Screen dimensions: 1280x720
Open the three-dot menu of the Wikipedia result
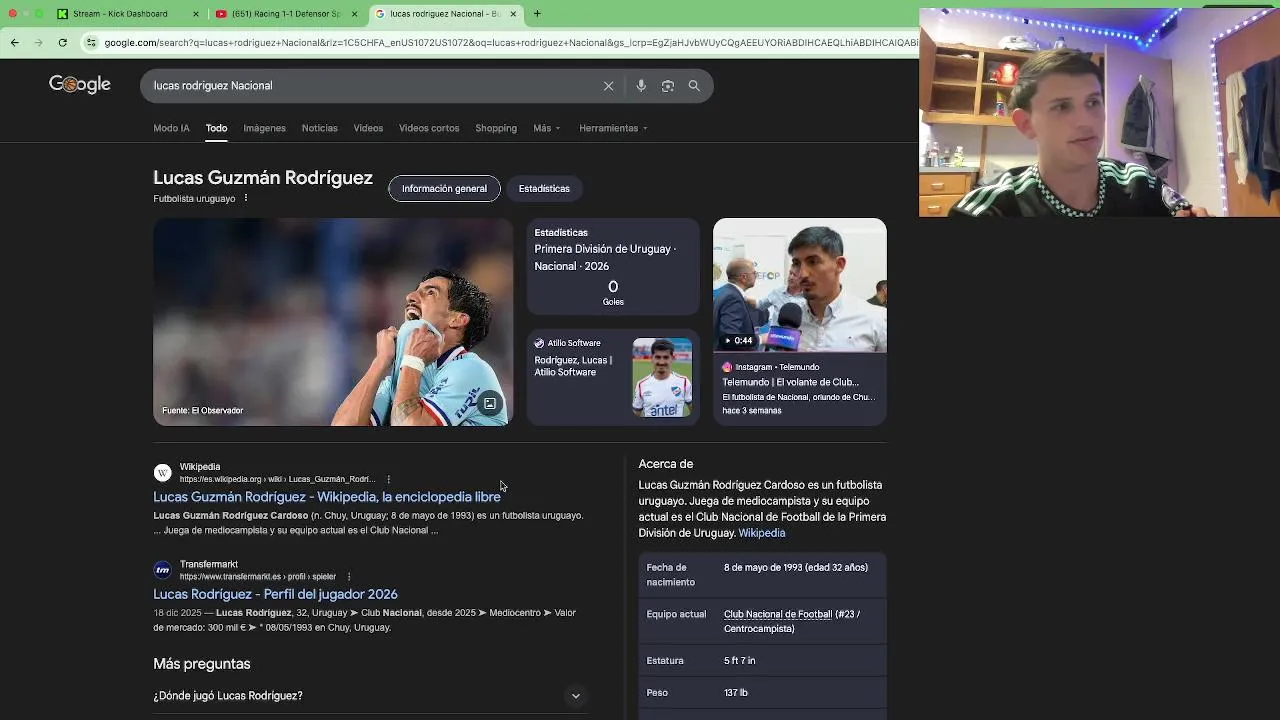[388, 479]
